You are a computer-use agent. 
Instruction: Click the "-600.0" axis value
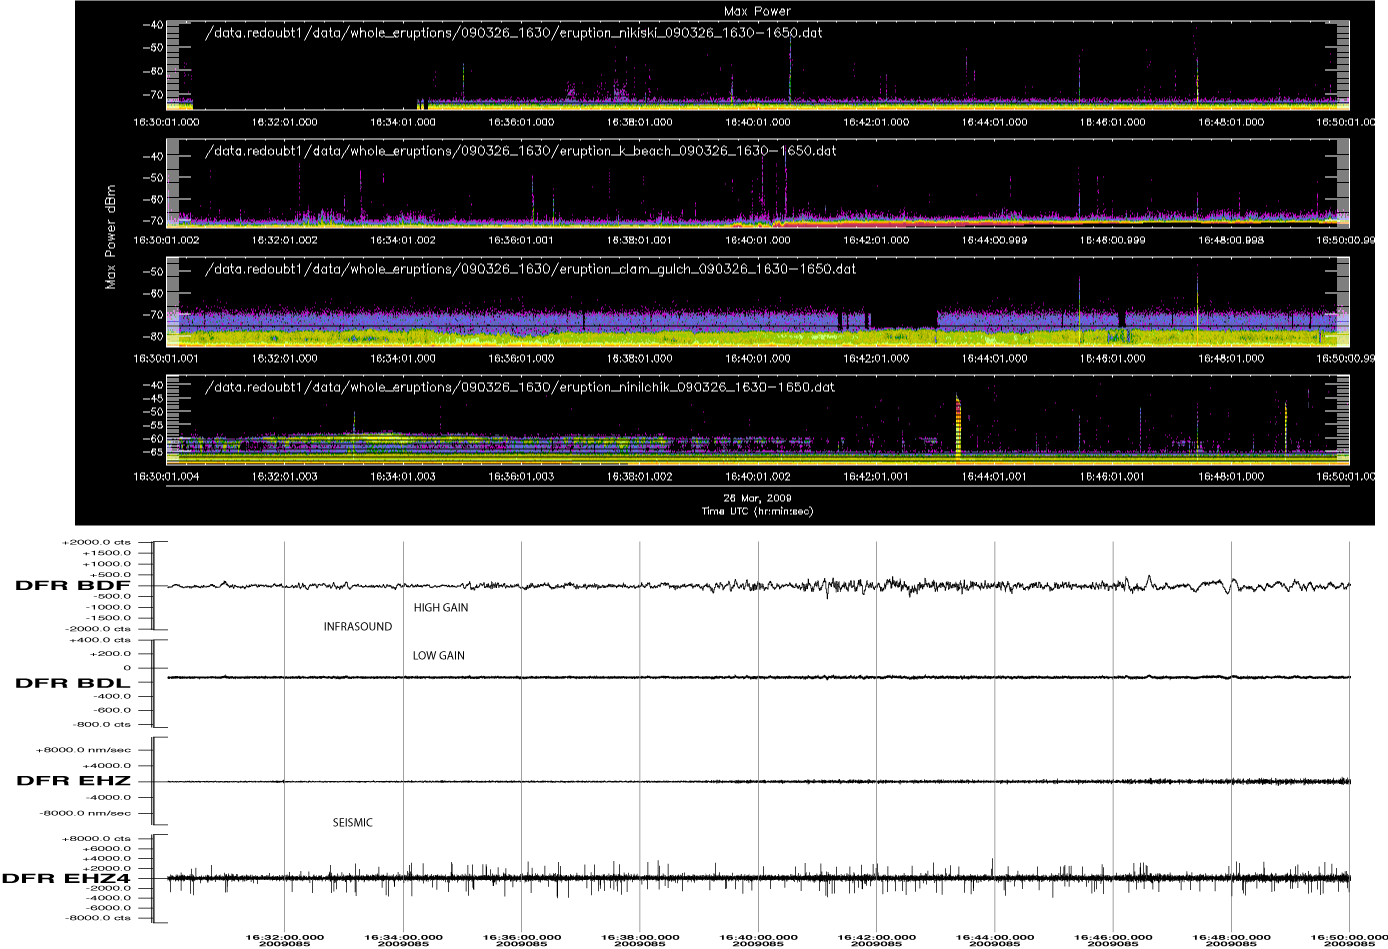[114, 710]
